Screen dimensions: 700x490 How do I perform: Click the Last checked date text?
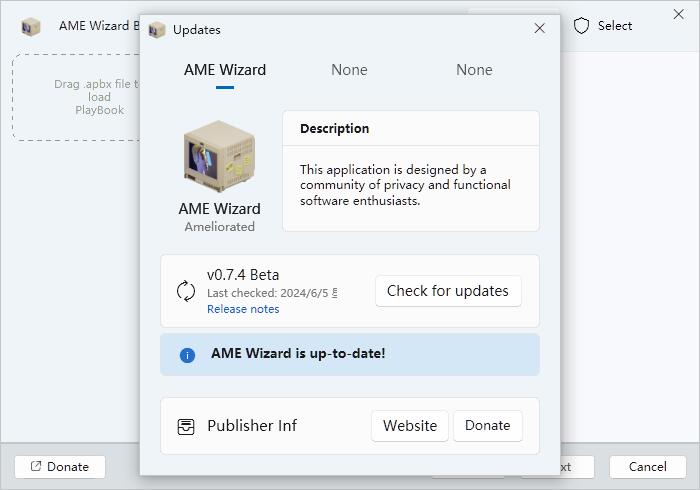coord(272,293)
